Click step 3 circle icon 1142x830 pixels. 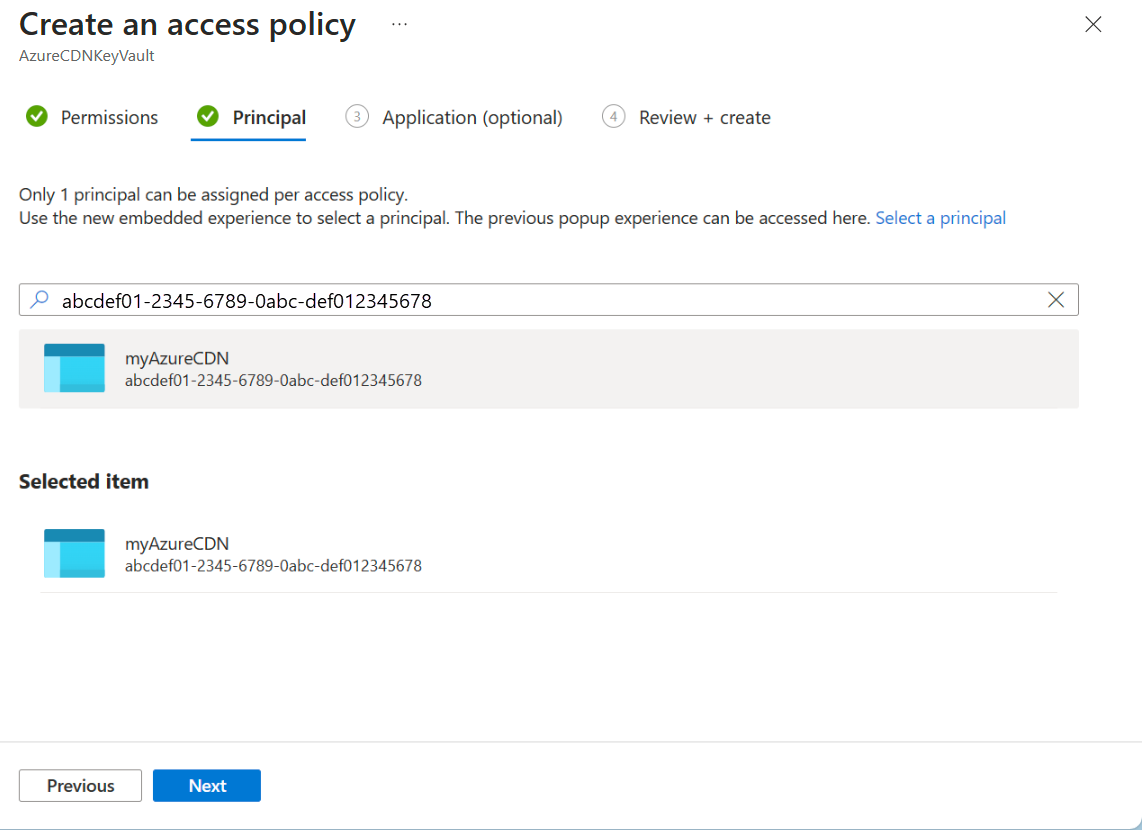pyautogui.click(x=356, y=117)
